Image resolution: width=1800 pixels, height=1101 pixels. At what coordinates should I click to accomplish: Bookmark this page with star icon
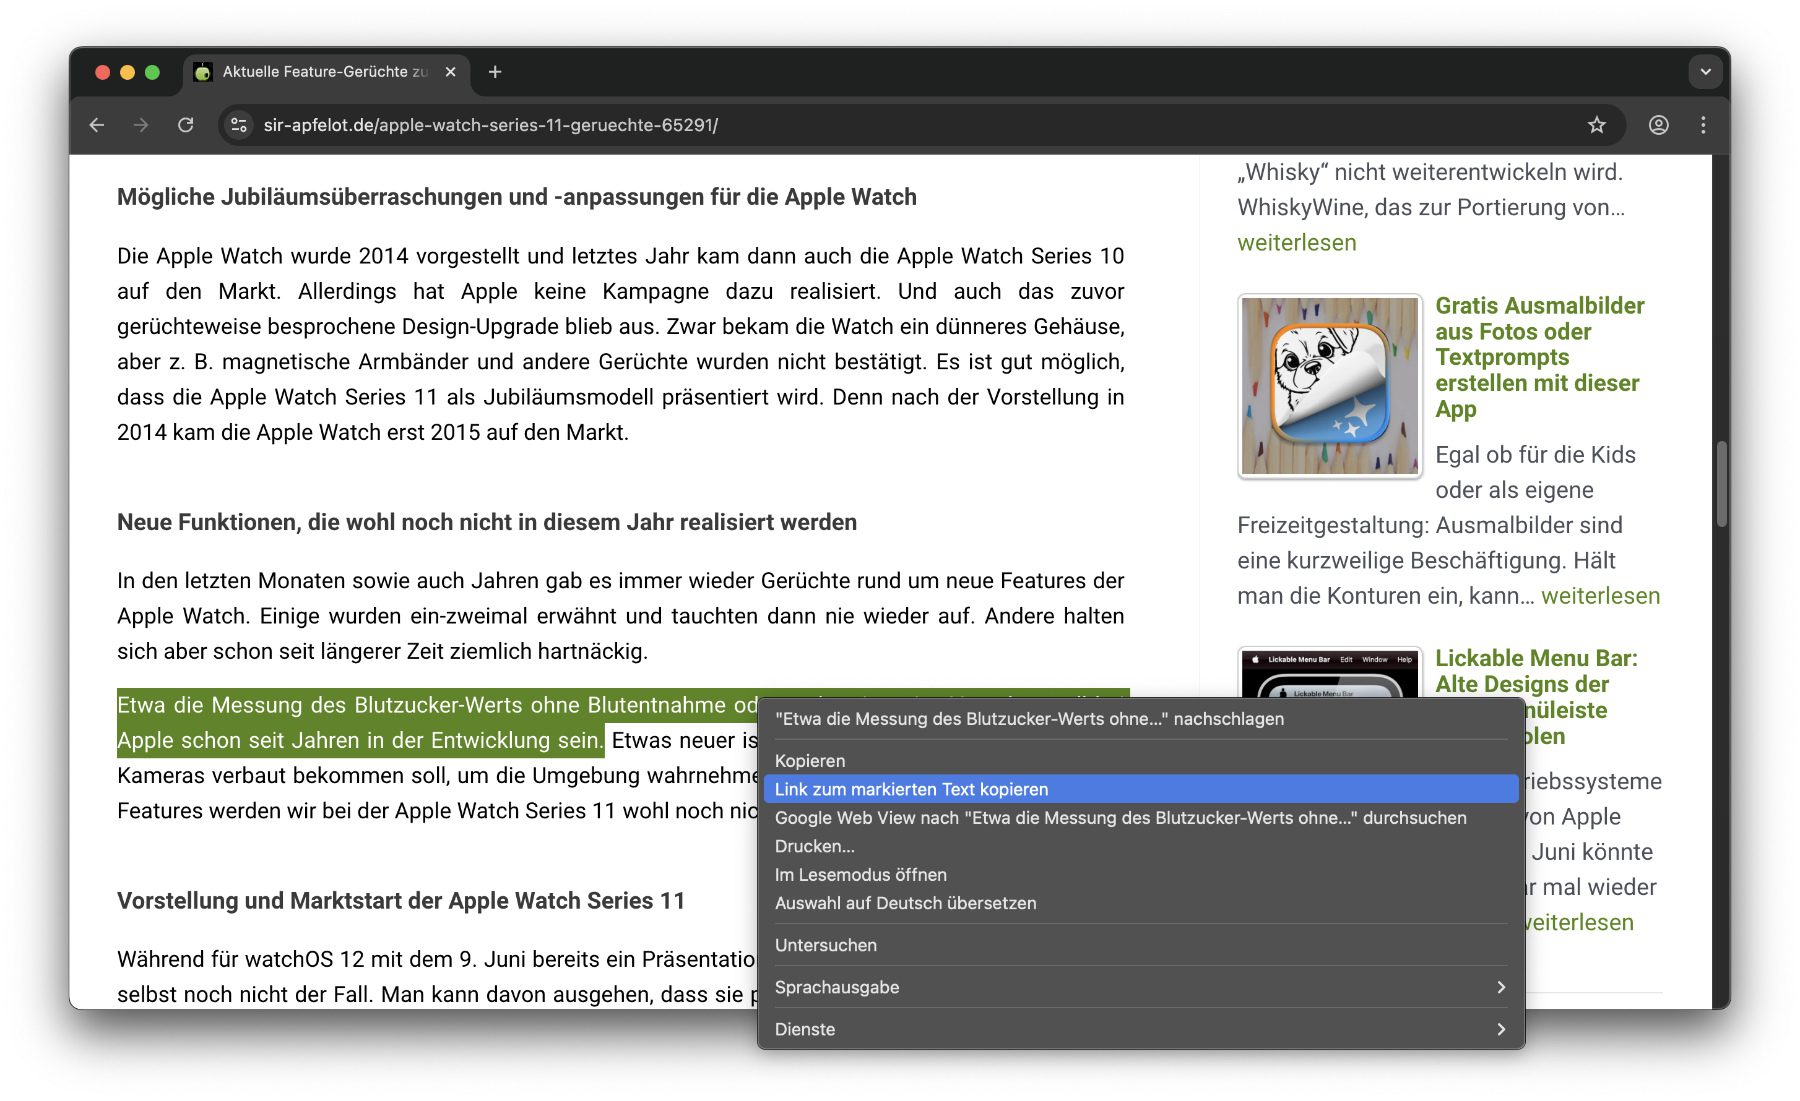[x=1596, y=125]
